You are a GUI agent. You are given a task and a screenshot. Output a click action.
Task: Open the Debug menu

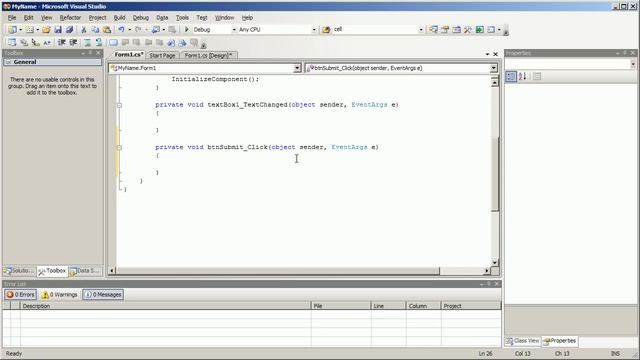pyautogui.click(x=140, y=18)
